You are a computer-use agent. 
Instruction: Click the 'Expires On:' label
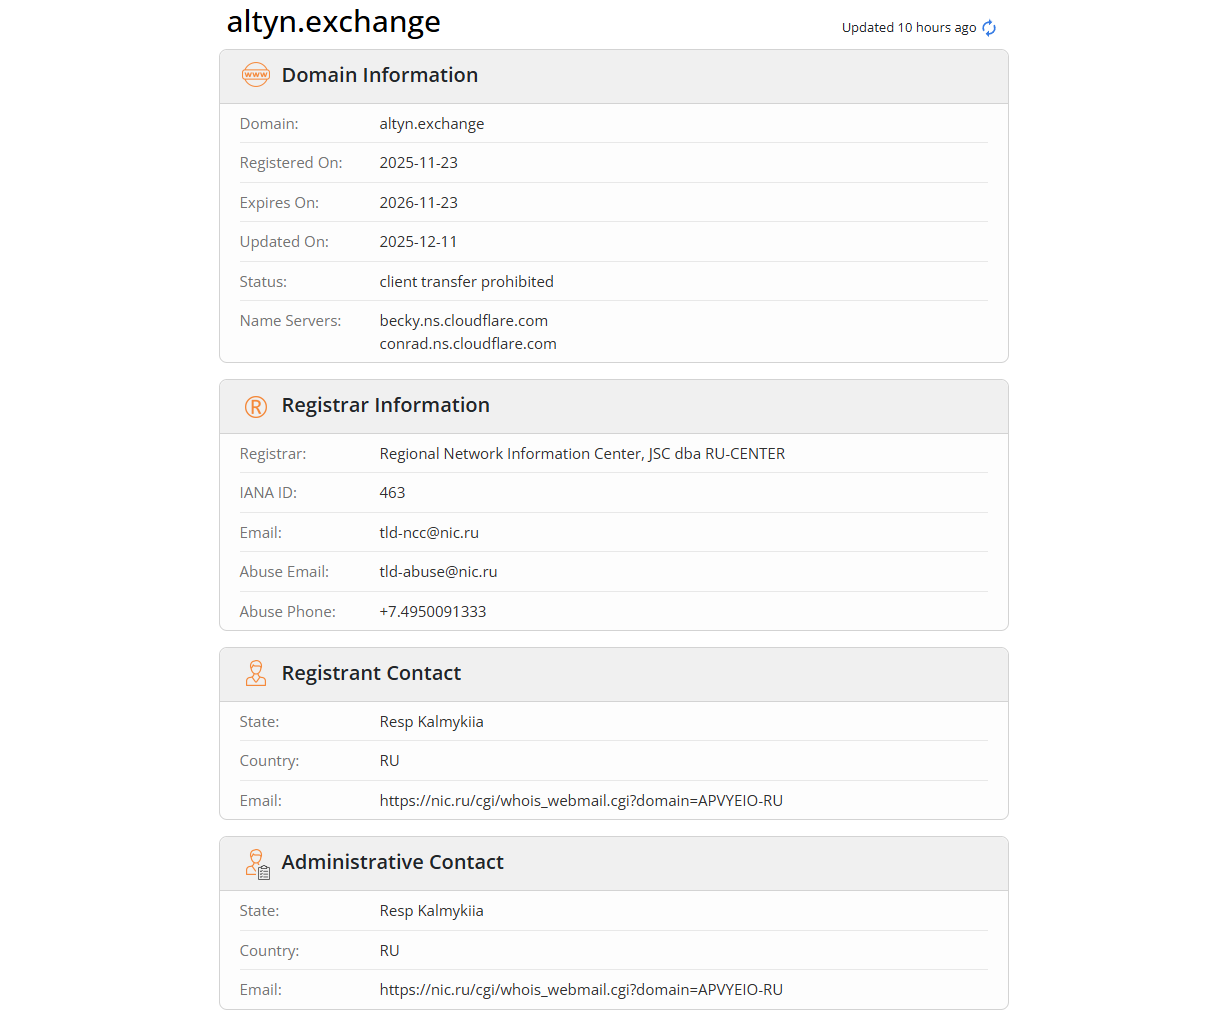279,203
